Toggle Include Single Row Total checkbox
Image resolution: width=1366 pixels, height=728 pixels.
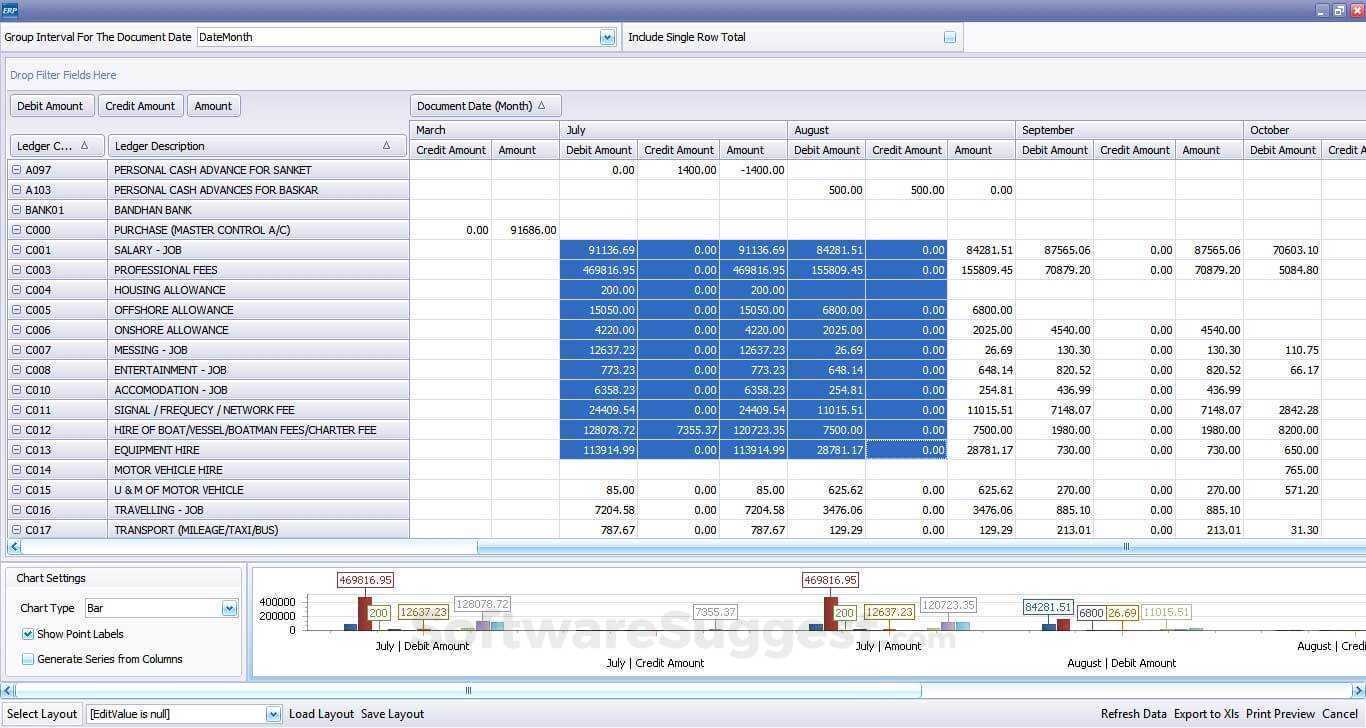click(949, 38)
